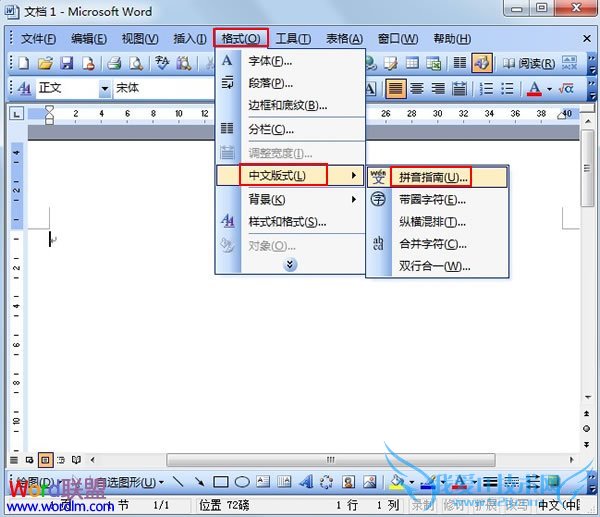Click the Print icon in toolbar
Image resolution: width=600 pixels, height=517 pixels.
(x=114, y=63)
